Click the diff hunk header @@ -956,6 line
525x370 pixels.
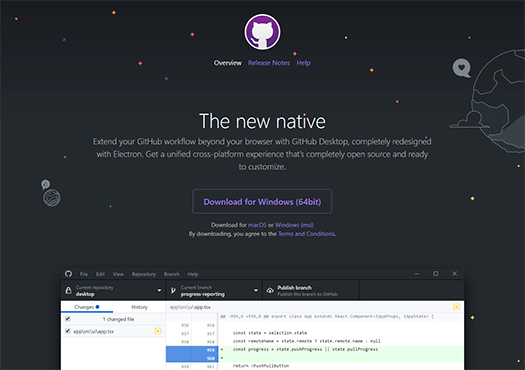(327, 316)
